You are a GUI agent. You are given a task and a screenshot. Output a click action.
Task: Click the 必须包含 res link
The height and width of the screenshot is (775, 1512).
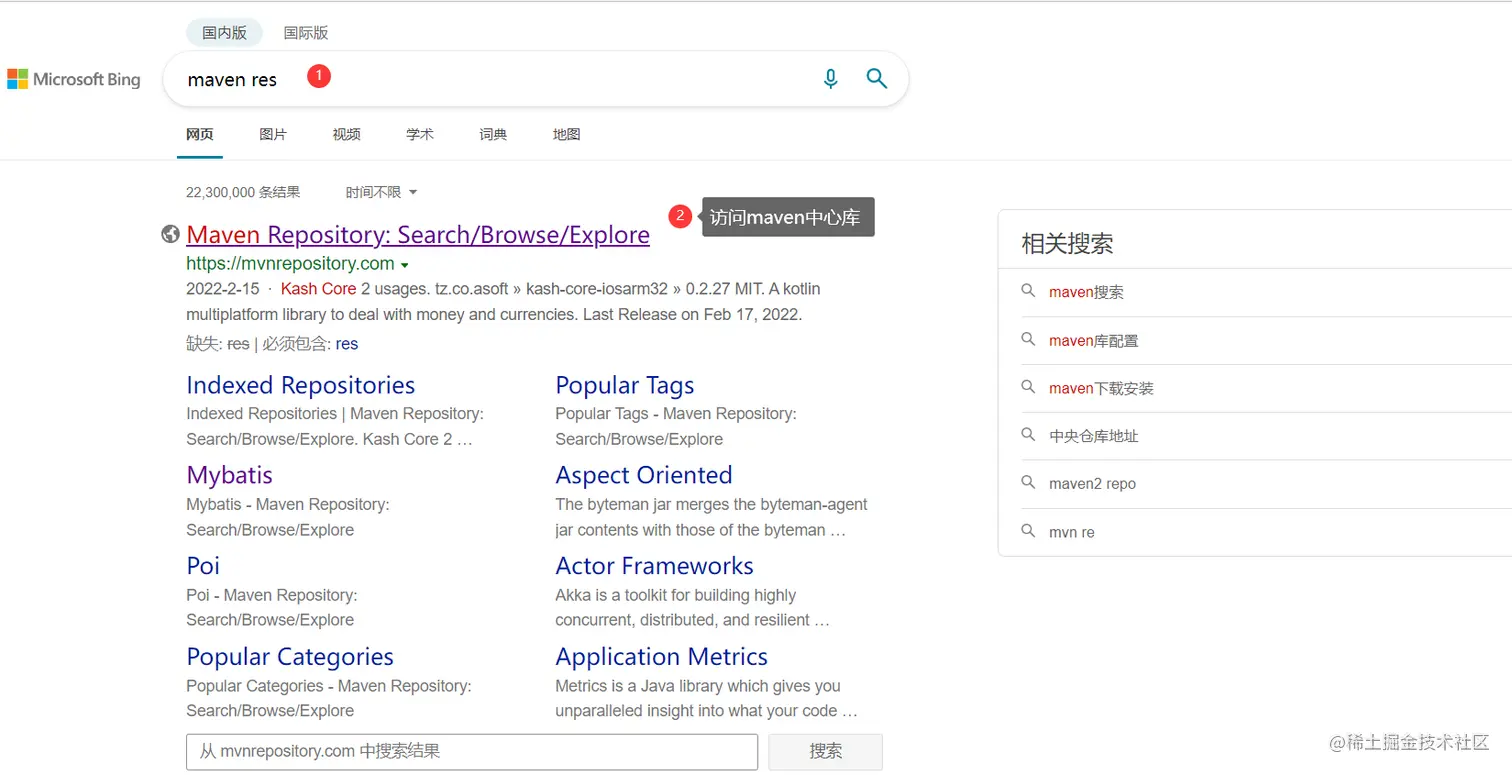pos(347,344)
